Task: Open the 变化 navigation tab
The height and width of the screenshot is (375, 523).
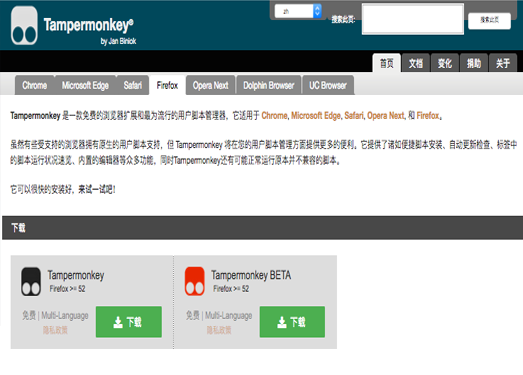Action: click(445, 63)
